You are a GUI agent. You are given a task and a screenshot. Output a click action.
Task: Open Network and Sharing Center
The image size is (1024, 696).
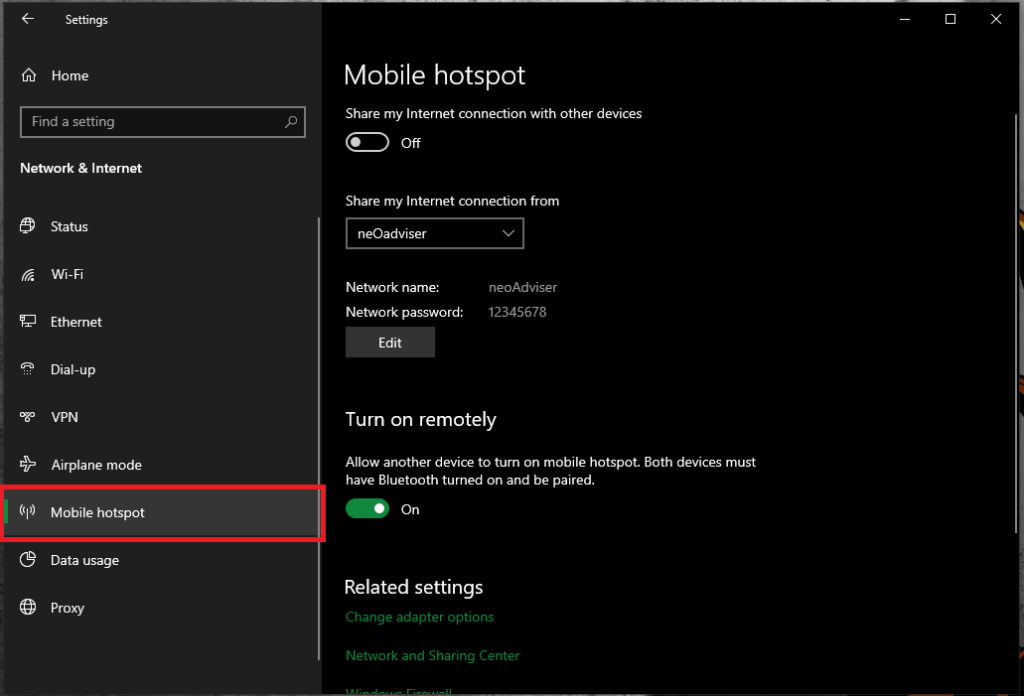pos(432,655)
